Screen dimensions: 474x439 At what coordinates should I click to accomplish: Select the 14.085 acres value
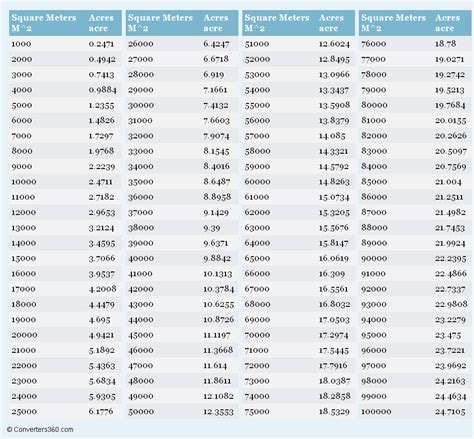click(x=332, y=136)
